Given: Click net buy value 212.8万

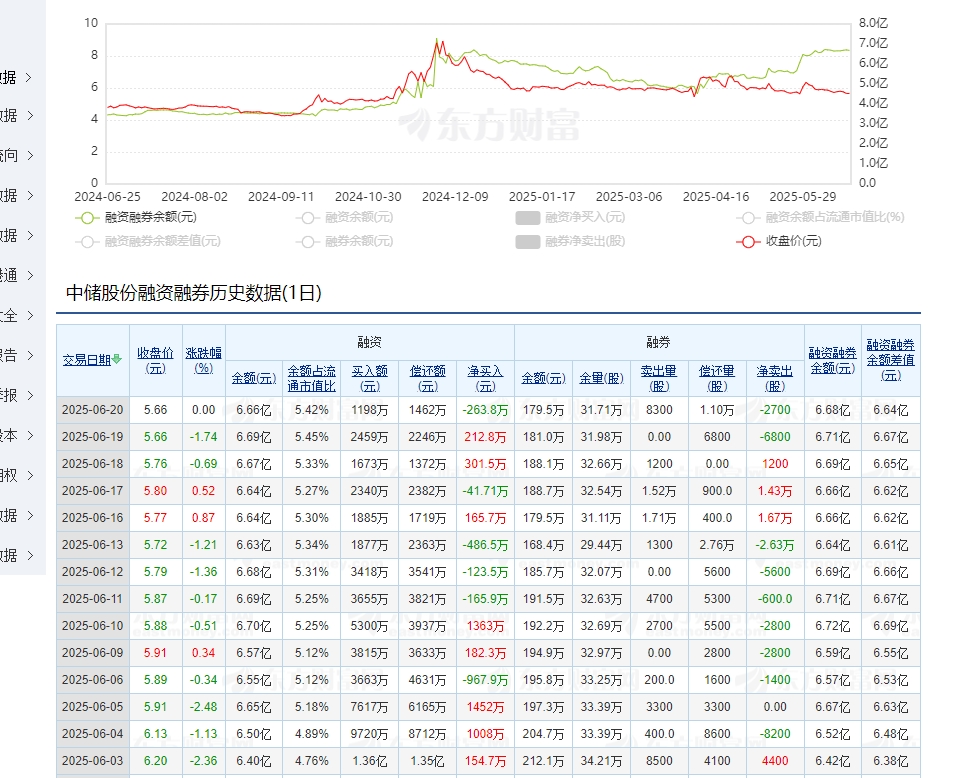Looking at the screenshot, I should coord(485,437).
